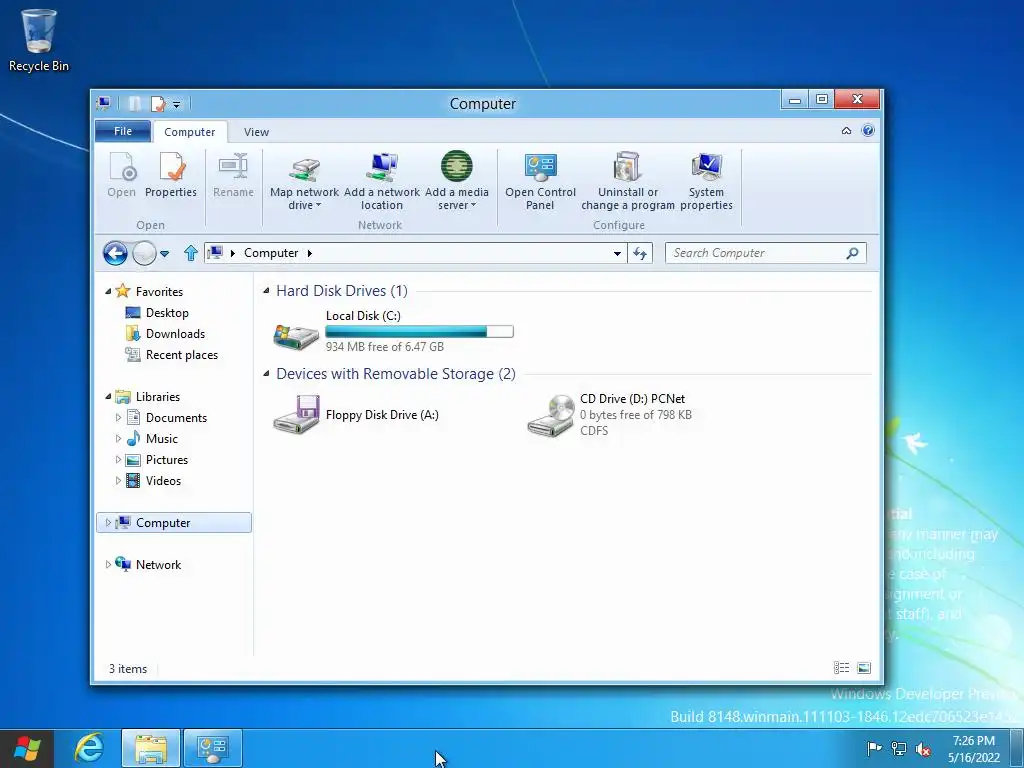This screenshot has height=768, width=1024.
Task: Click Map network drive icon
Action: click(x=304, y=181)
